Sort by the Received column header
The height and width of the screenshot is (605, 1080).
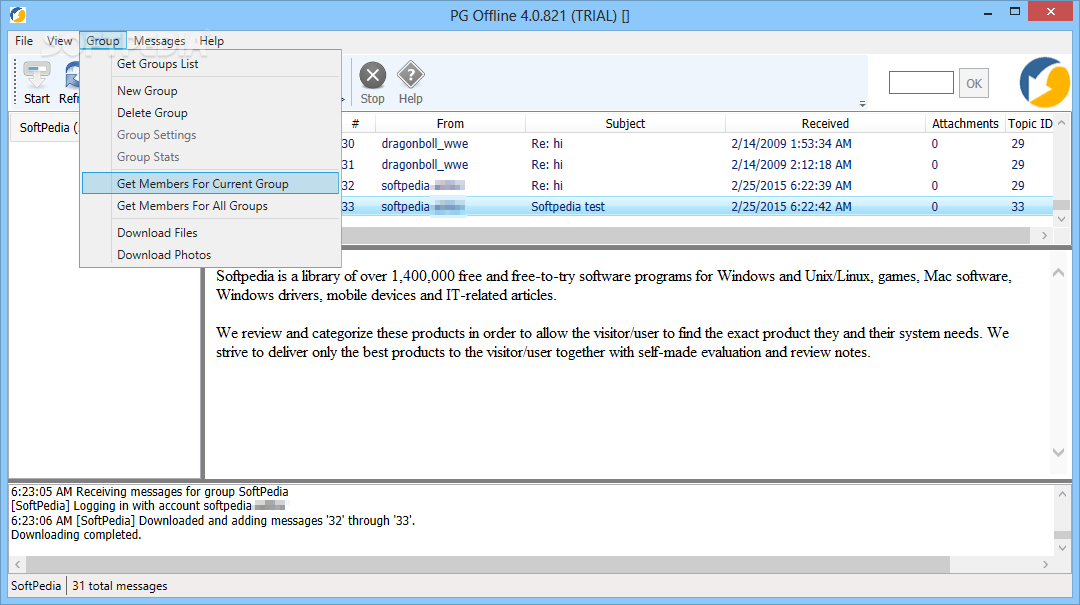[824, 123]
